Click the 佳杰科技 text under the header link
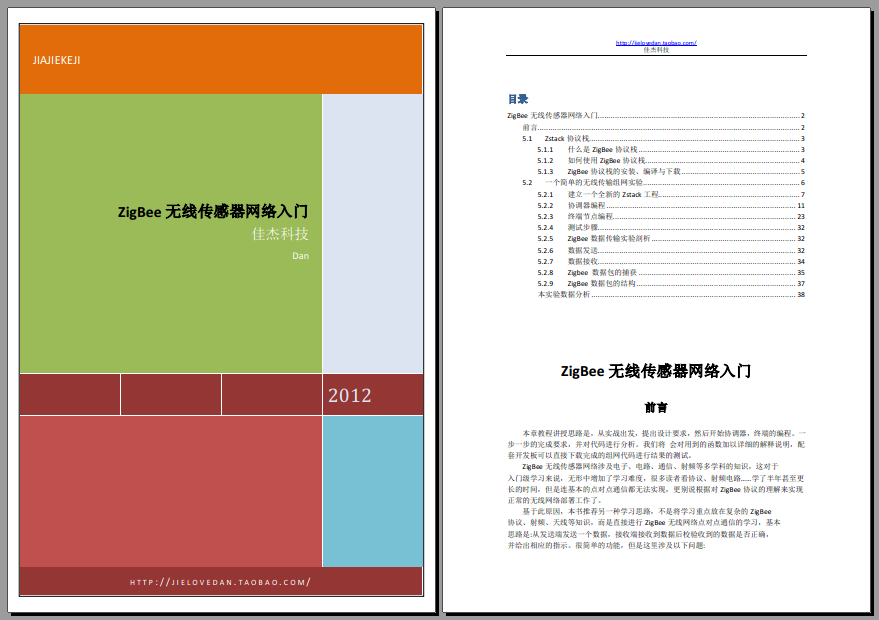 (656, 50)
